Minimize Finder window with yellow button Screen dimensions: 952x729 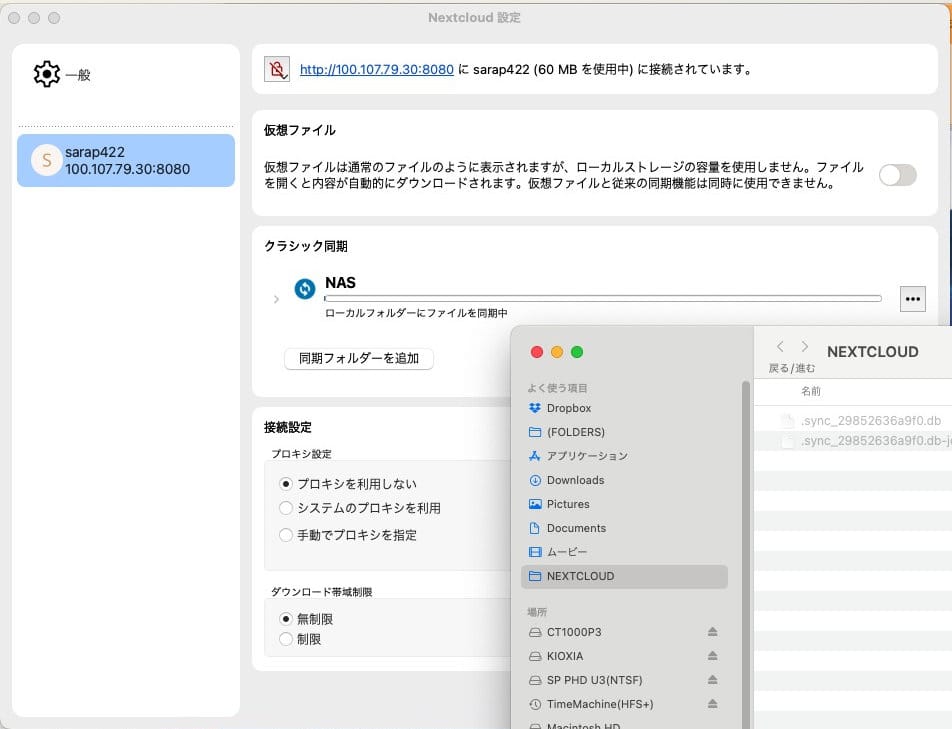pyautogui.click(x=557, y=352)
